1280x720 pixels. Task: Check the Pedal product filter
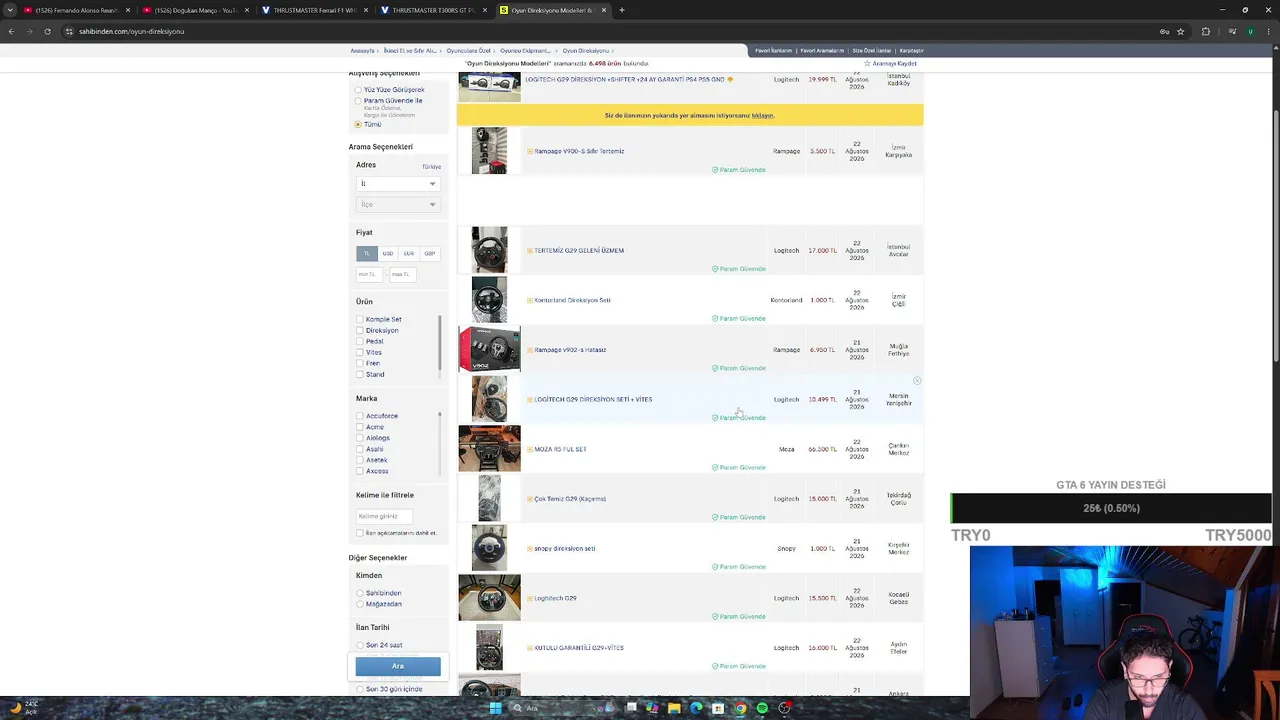coord(360,341)
